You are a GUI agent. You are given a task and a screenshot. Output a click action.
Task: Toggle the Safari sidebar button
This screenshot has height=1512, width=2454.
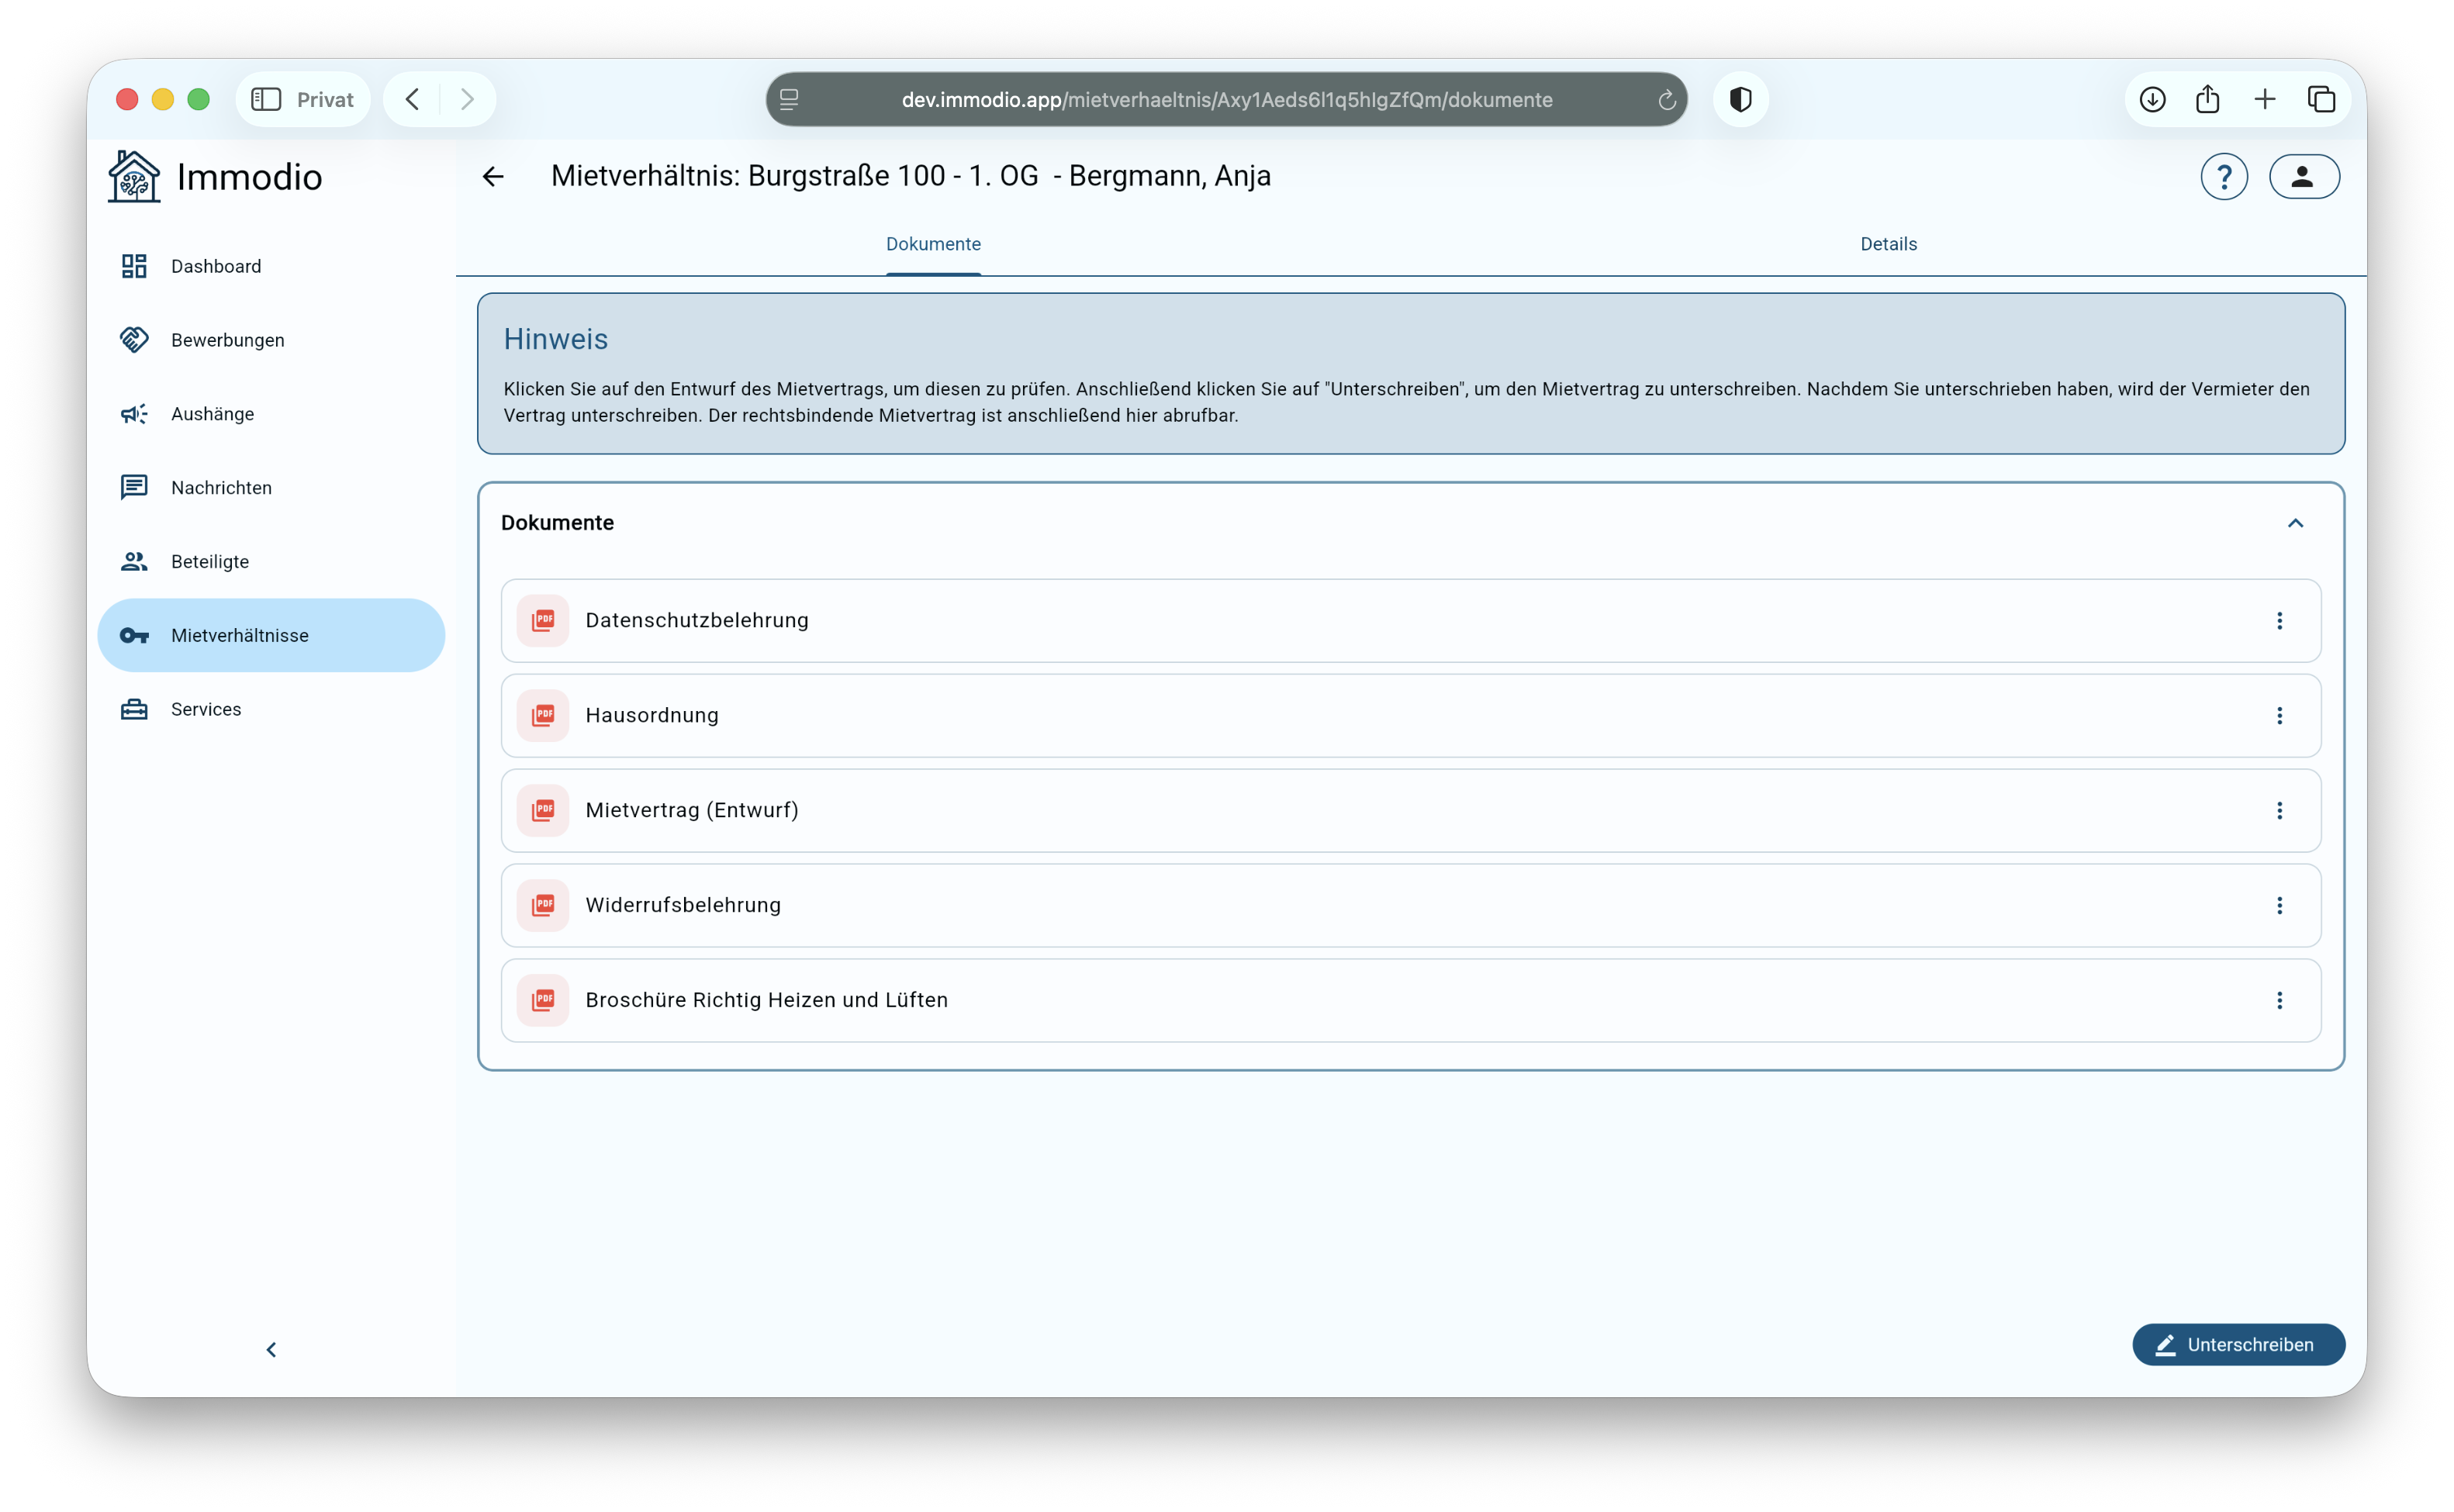(266, 100)
